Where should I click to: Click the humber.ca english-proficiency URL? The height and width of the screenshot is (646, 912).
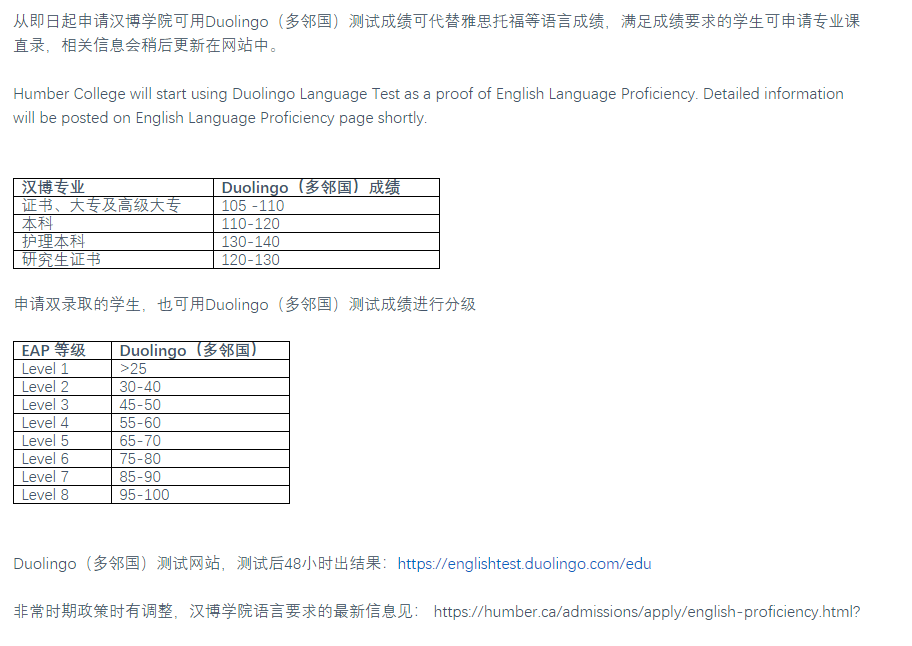(646, 612)
